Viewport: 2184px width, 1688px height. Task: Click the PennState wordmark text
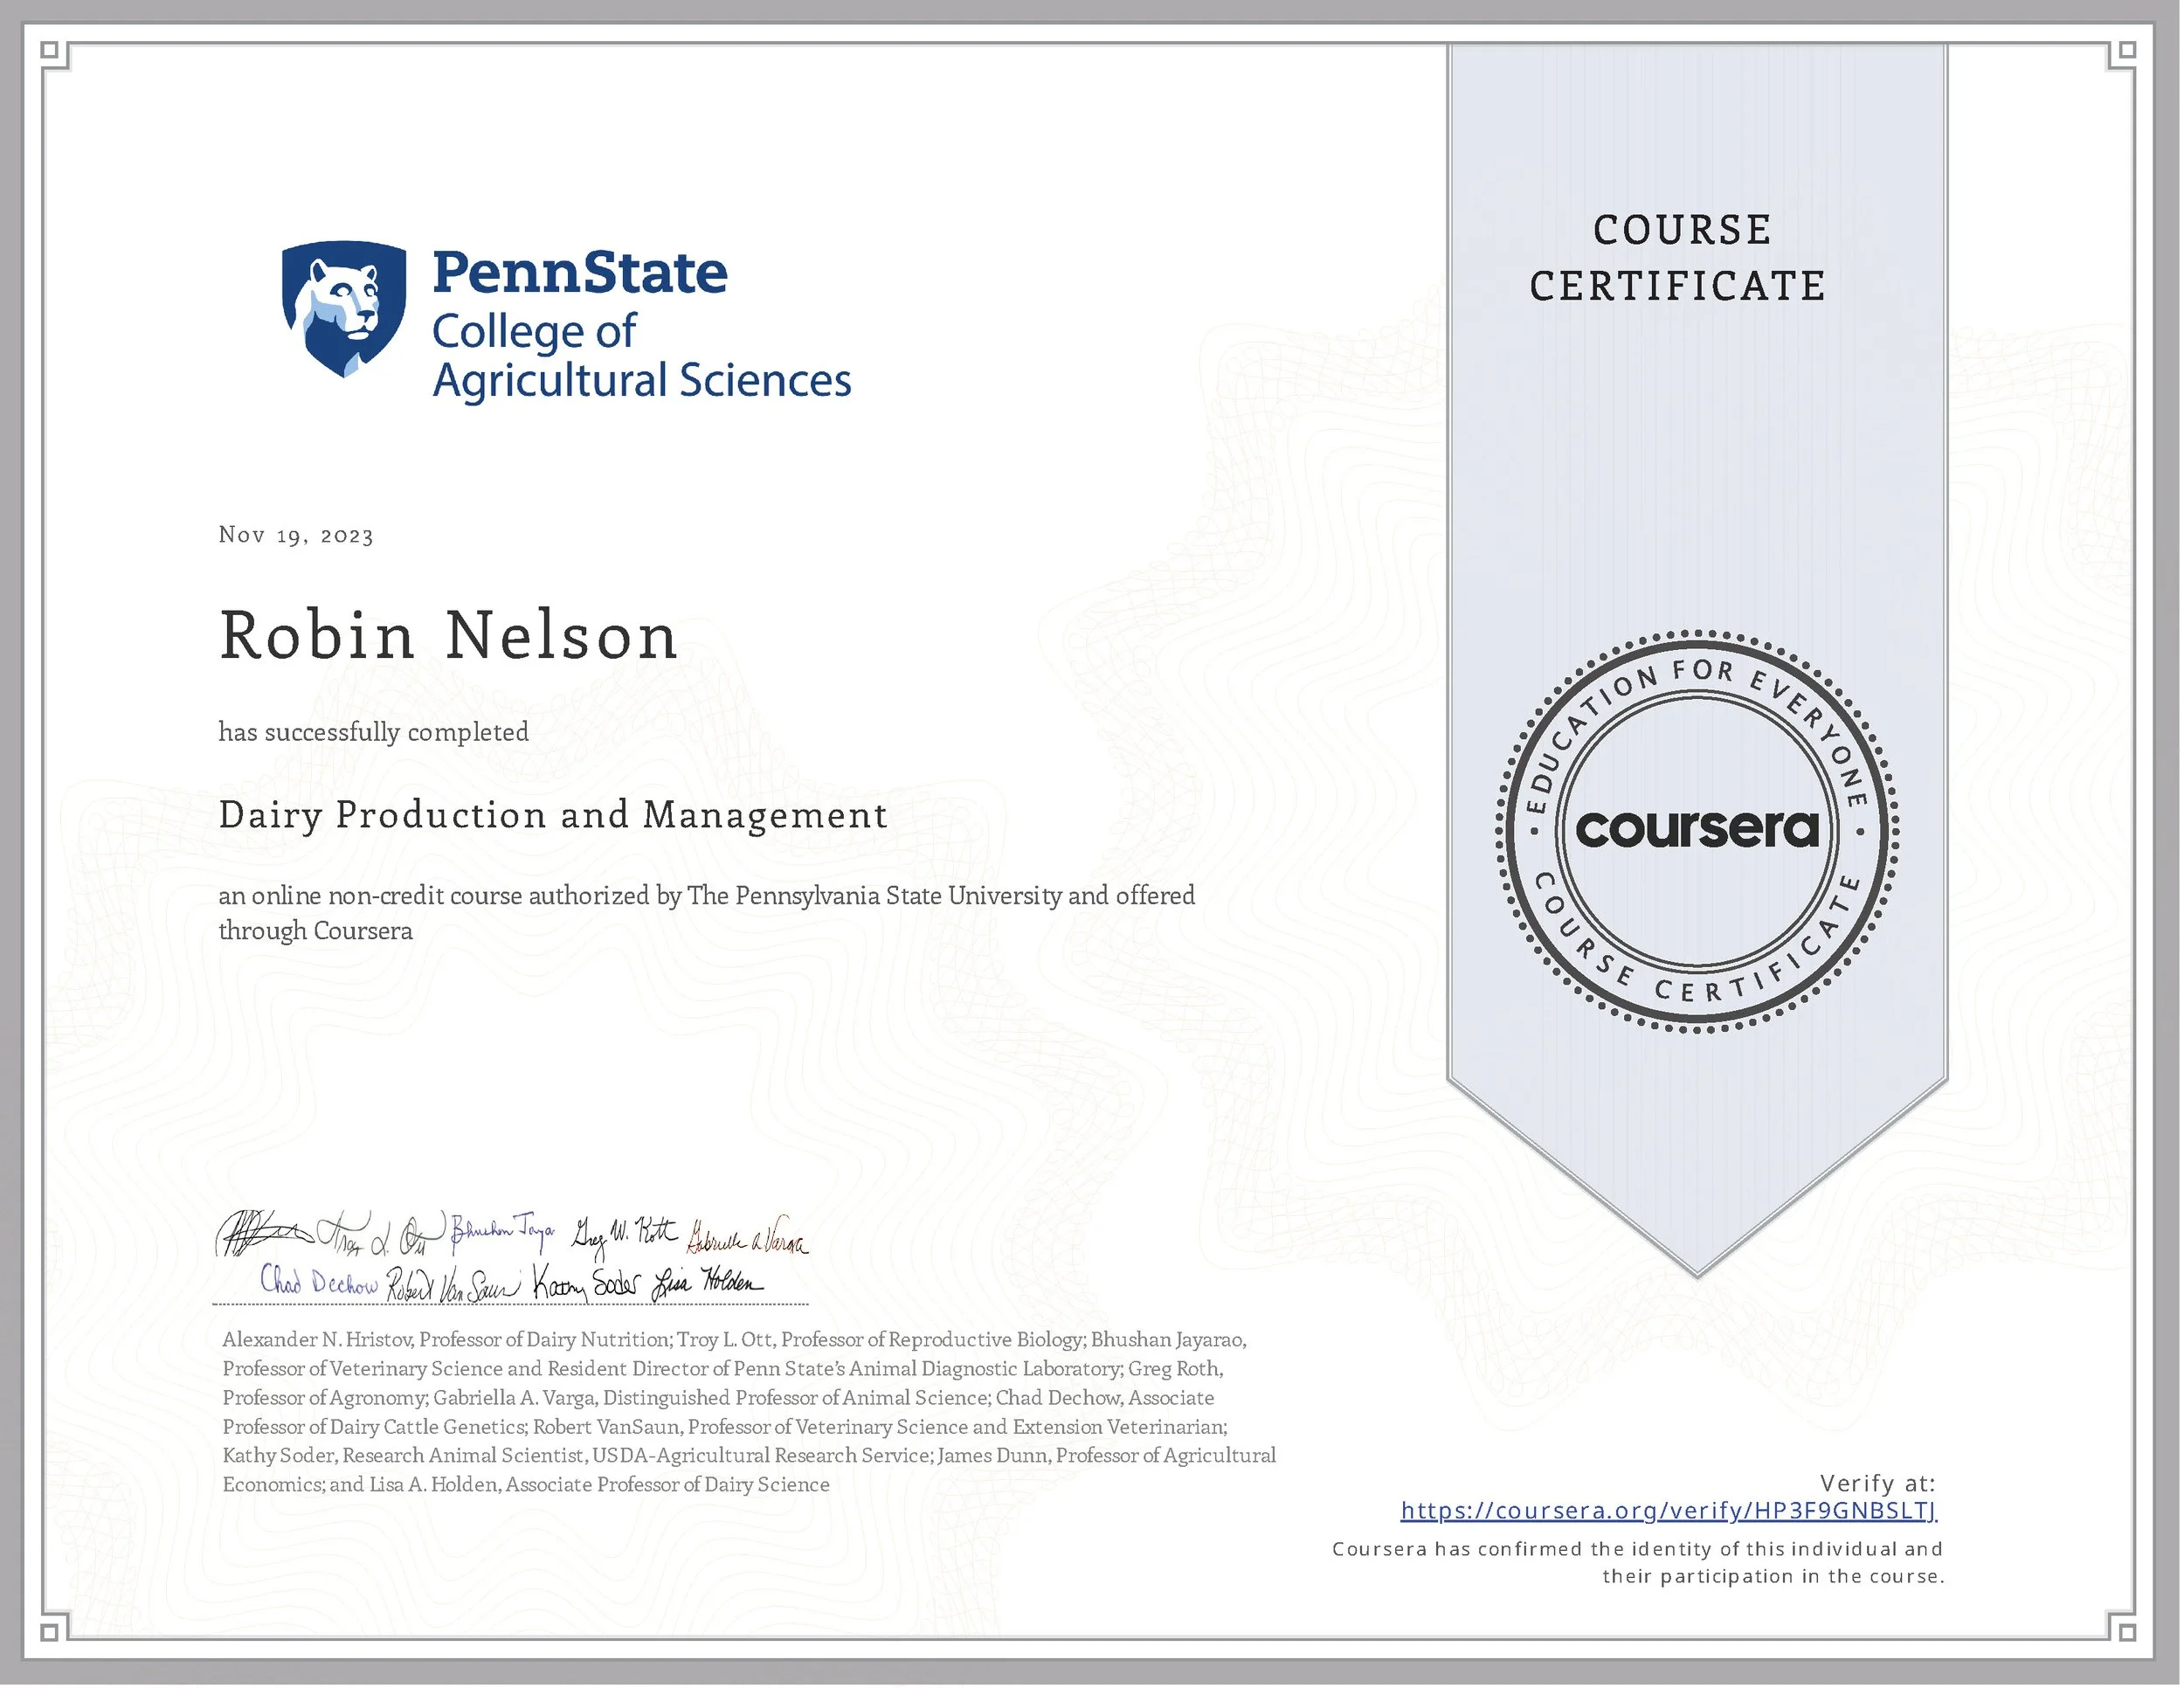click(x=579, y=273)
